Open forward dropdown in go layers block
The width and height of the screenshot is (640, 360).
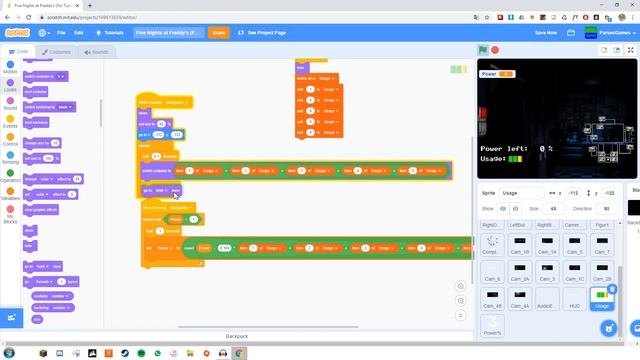point(44,282)
